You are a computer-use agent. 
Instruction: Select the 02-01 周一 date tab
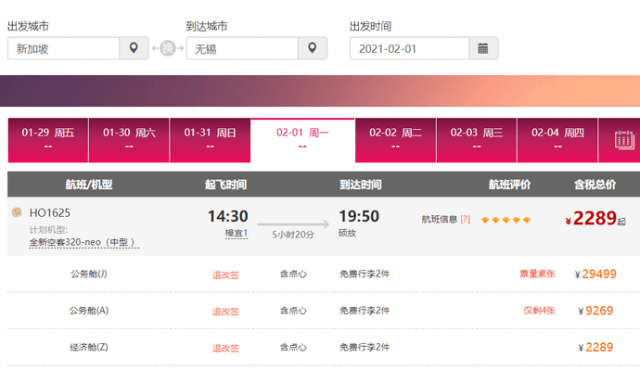(x=302, y=140)
